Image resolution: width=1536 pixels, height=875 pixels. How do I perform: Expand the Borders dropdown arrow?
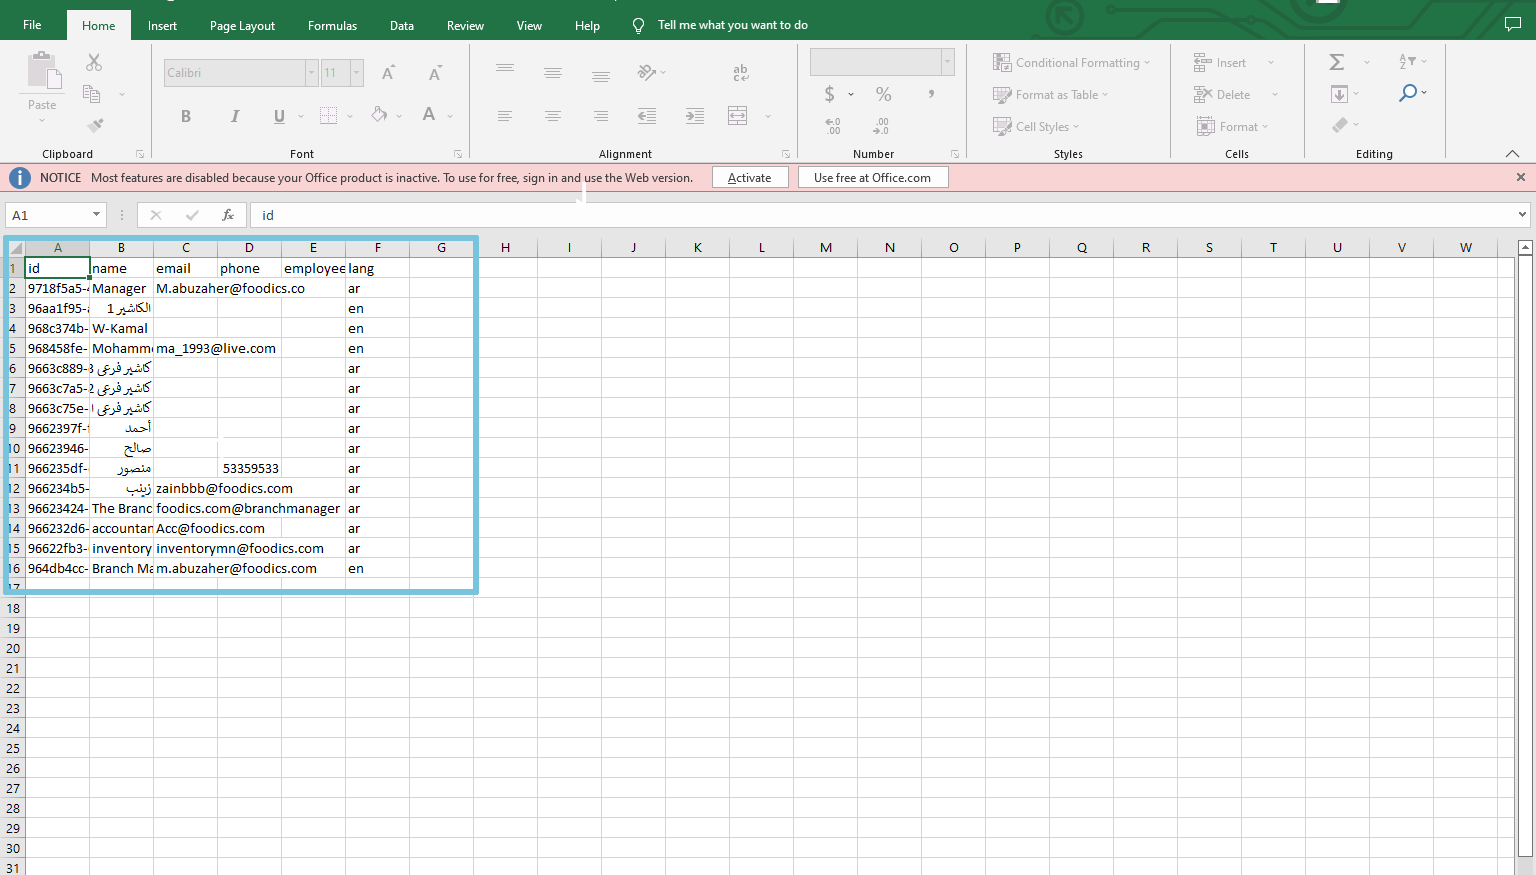coord(348,115)
